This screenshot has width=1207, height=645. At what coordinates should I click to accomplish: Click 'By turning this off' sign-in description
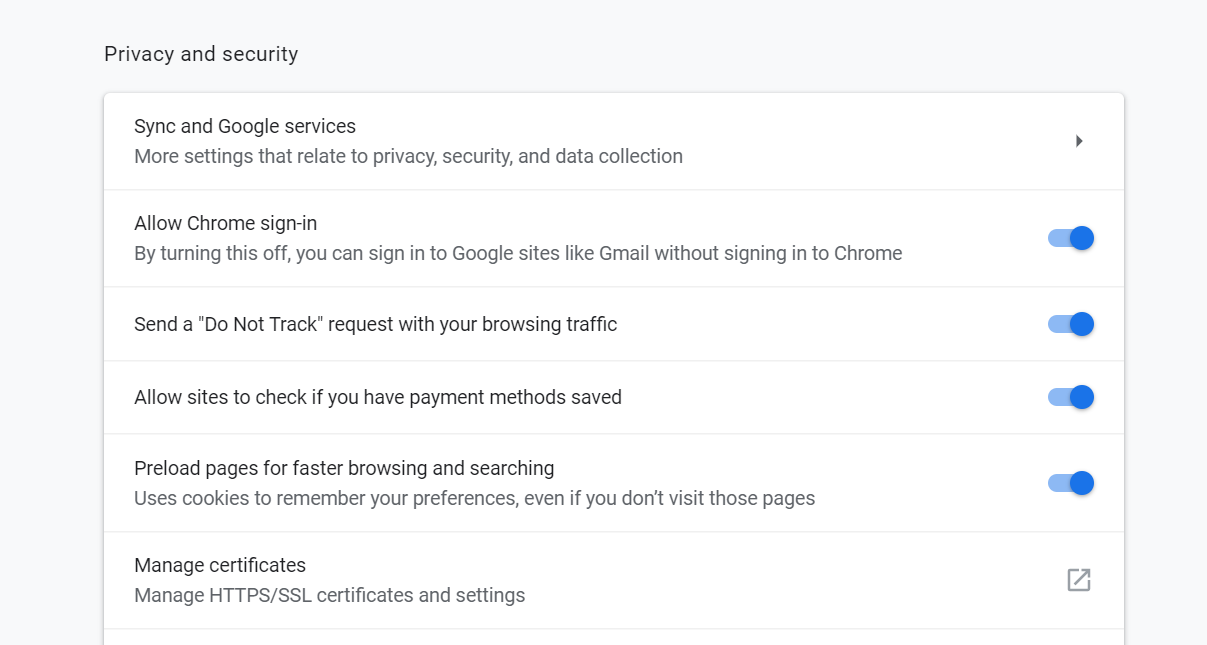pyautogui.click(x=518, y=253)
